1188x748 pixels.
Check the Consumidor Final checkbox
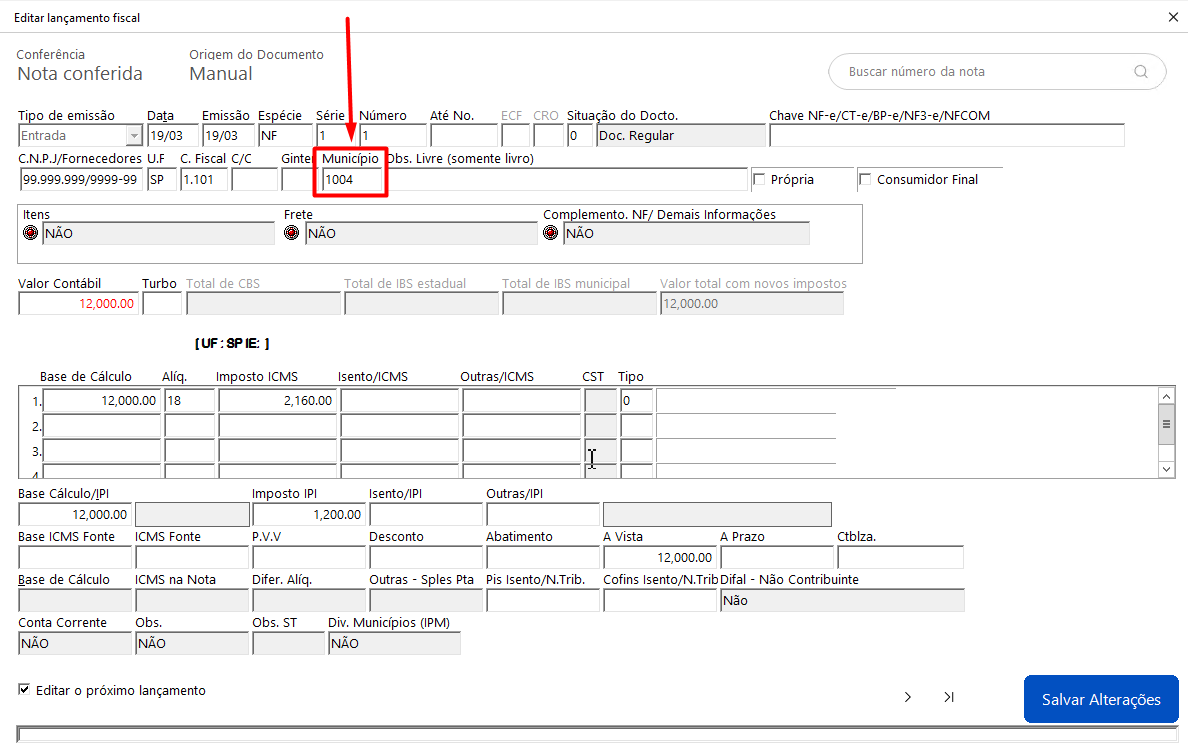click(864, 179)
